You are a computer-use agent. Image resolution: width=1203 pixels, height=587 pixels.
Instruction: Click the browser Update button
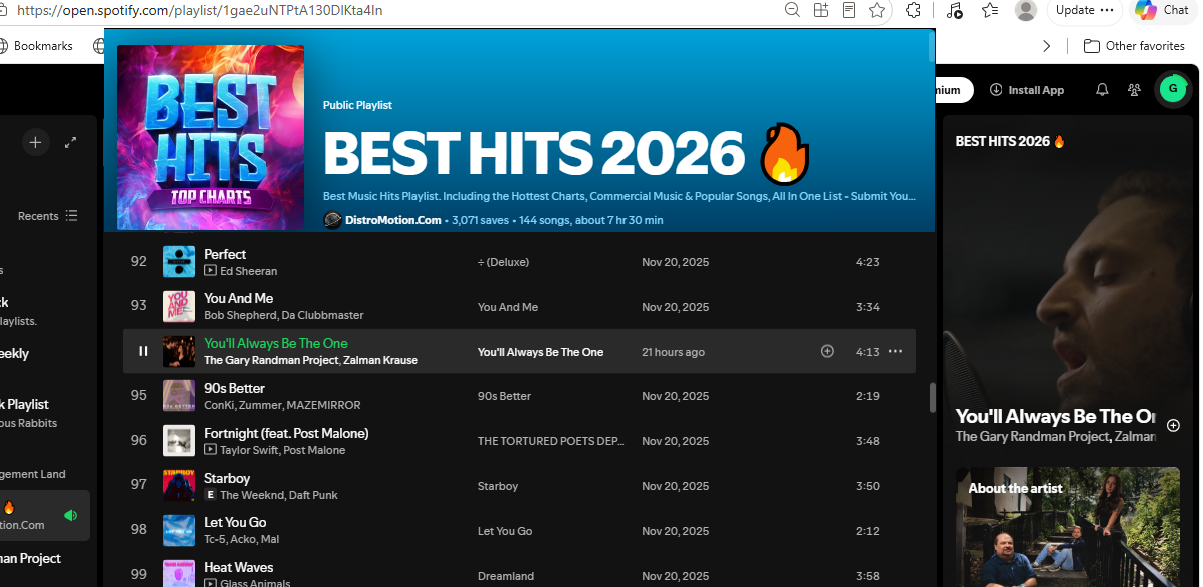[x=1084, y=10]
